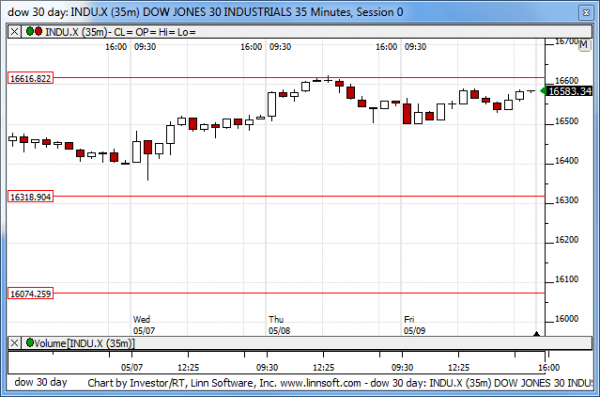Select the 16318.904 reference line label
Viewport: 600px width, 397px height.
coord(31,197)
